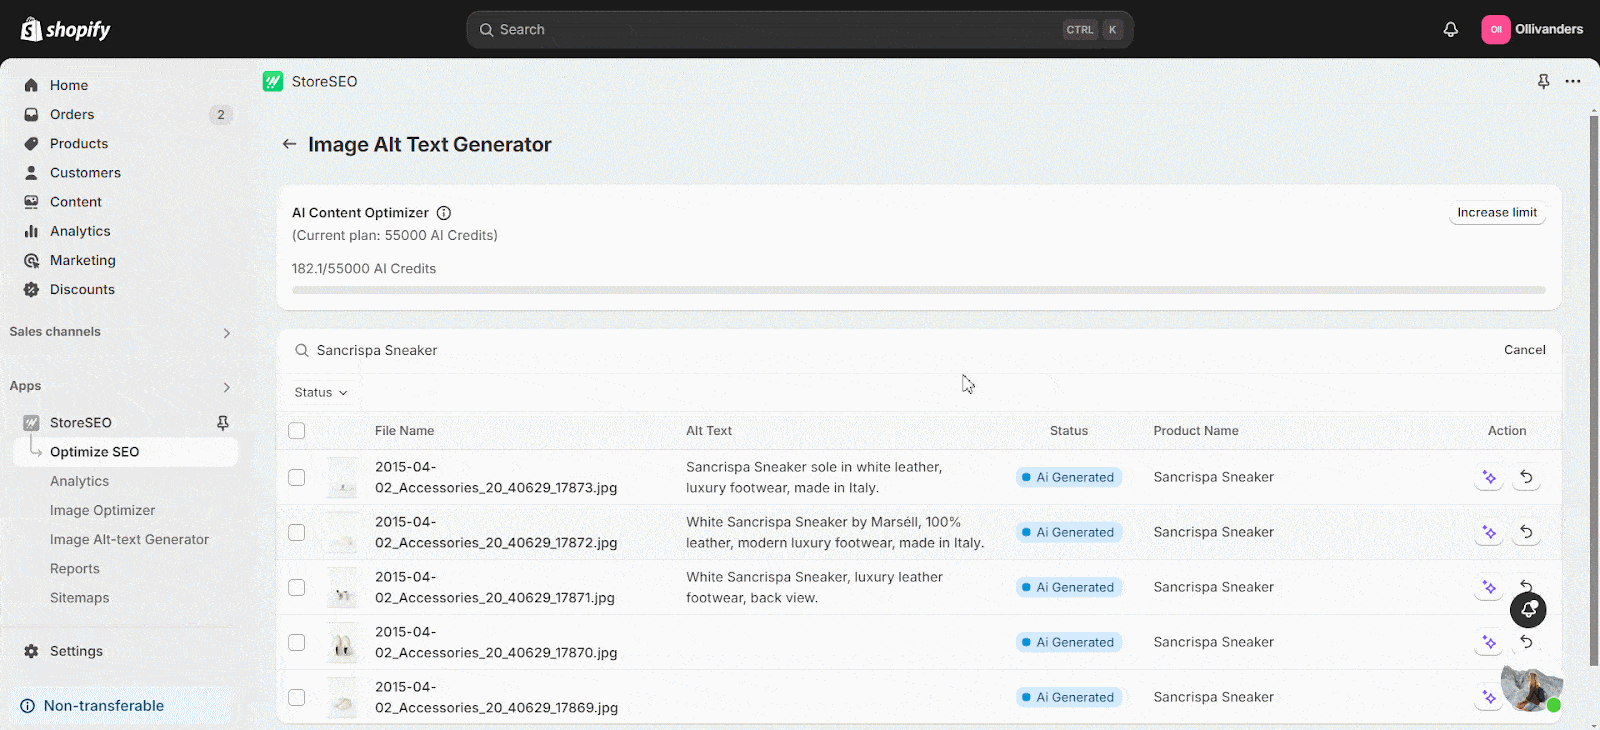Select the checkbox for 17873.jpg row
The image size is (1600, 730).
click(x=296, y=477)
